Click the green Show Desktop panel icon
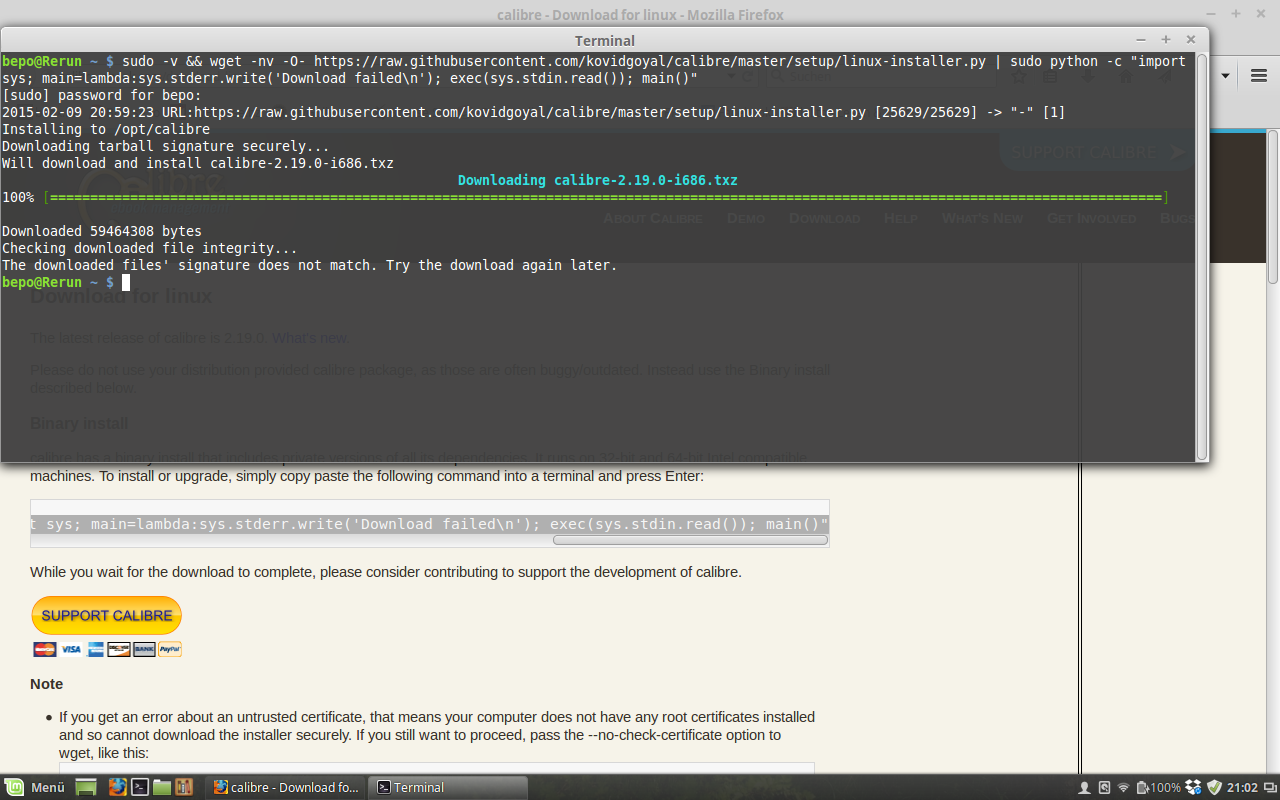Image resolution: width=1280 pixels, height=800 pixels. pos(86,787)
